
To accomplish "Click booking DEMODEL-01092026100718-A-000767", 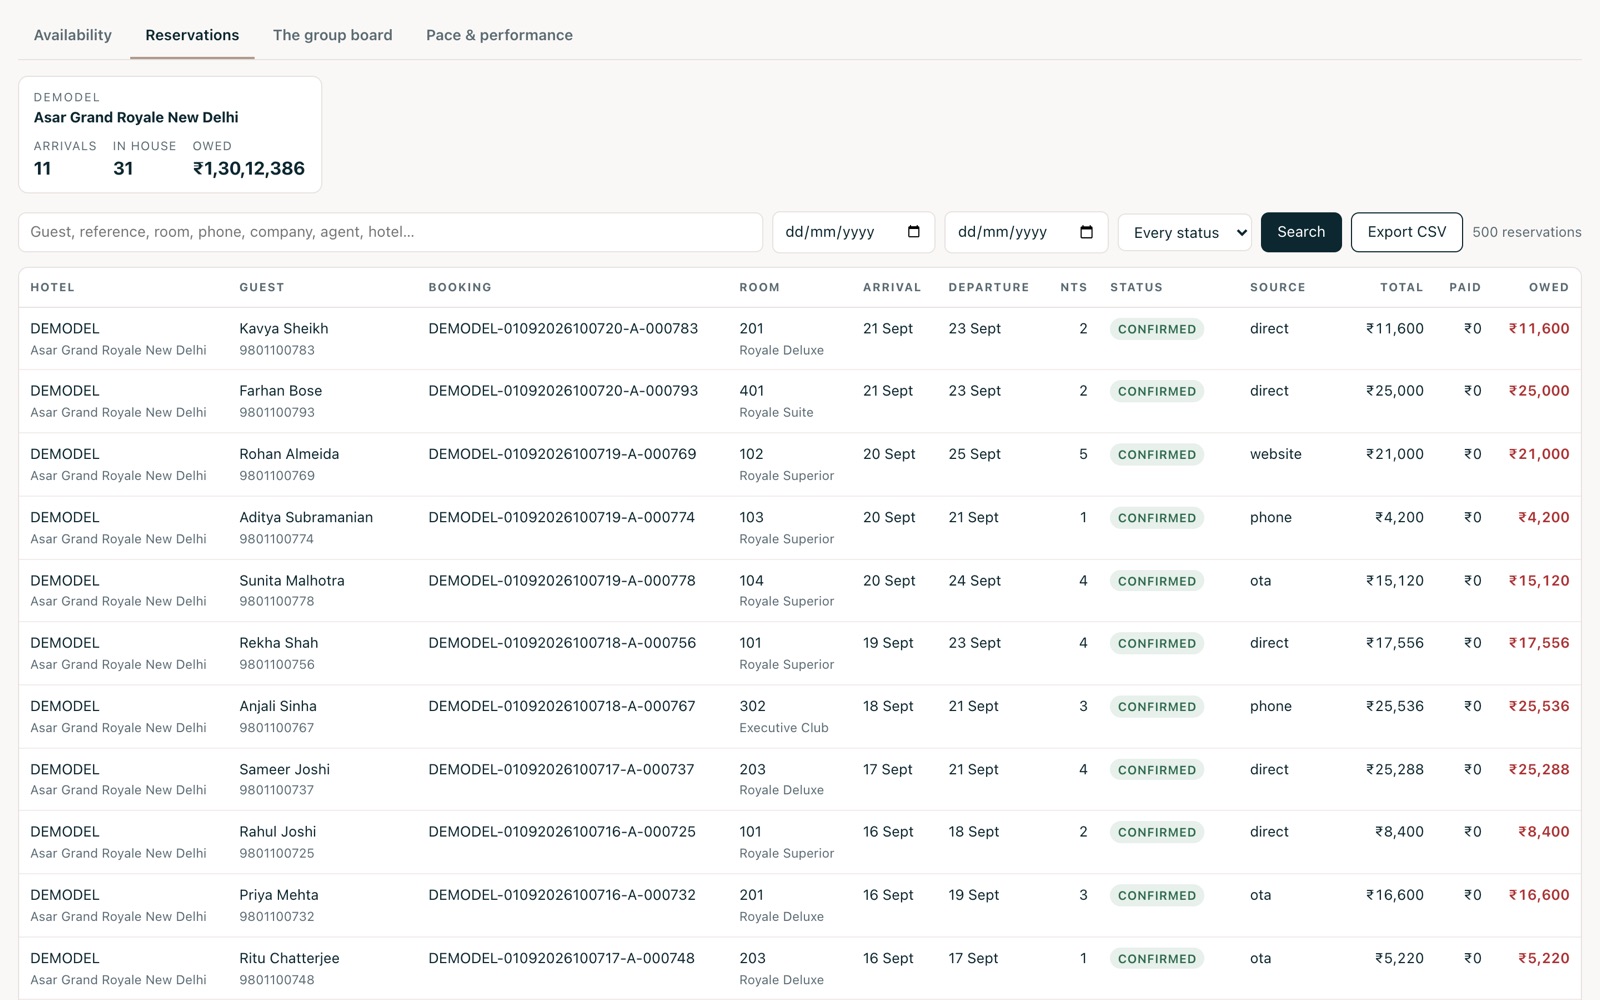I will click(x=562, y=706).
